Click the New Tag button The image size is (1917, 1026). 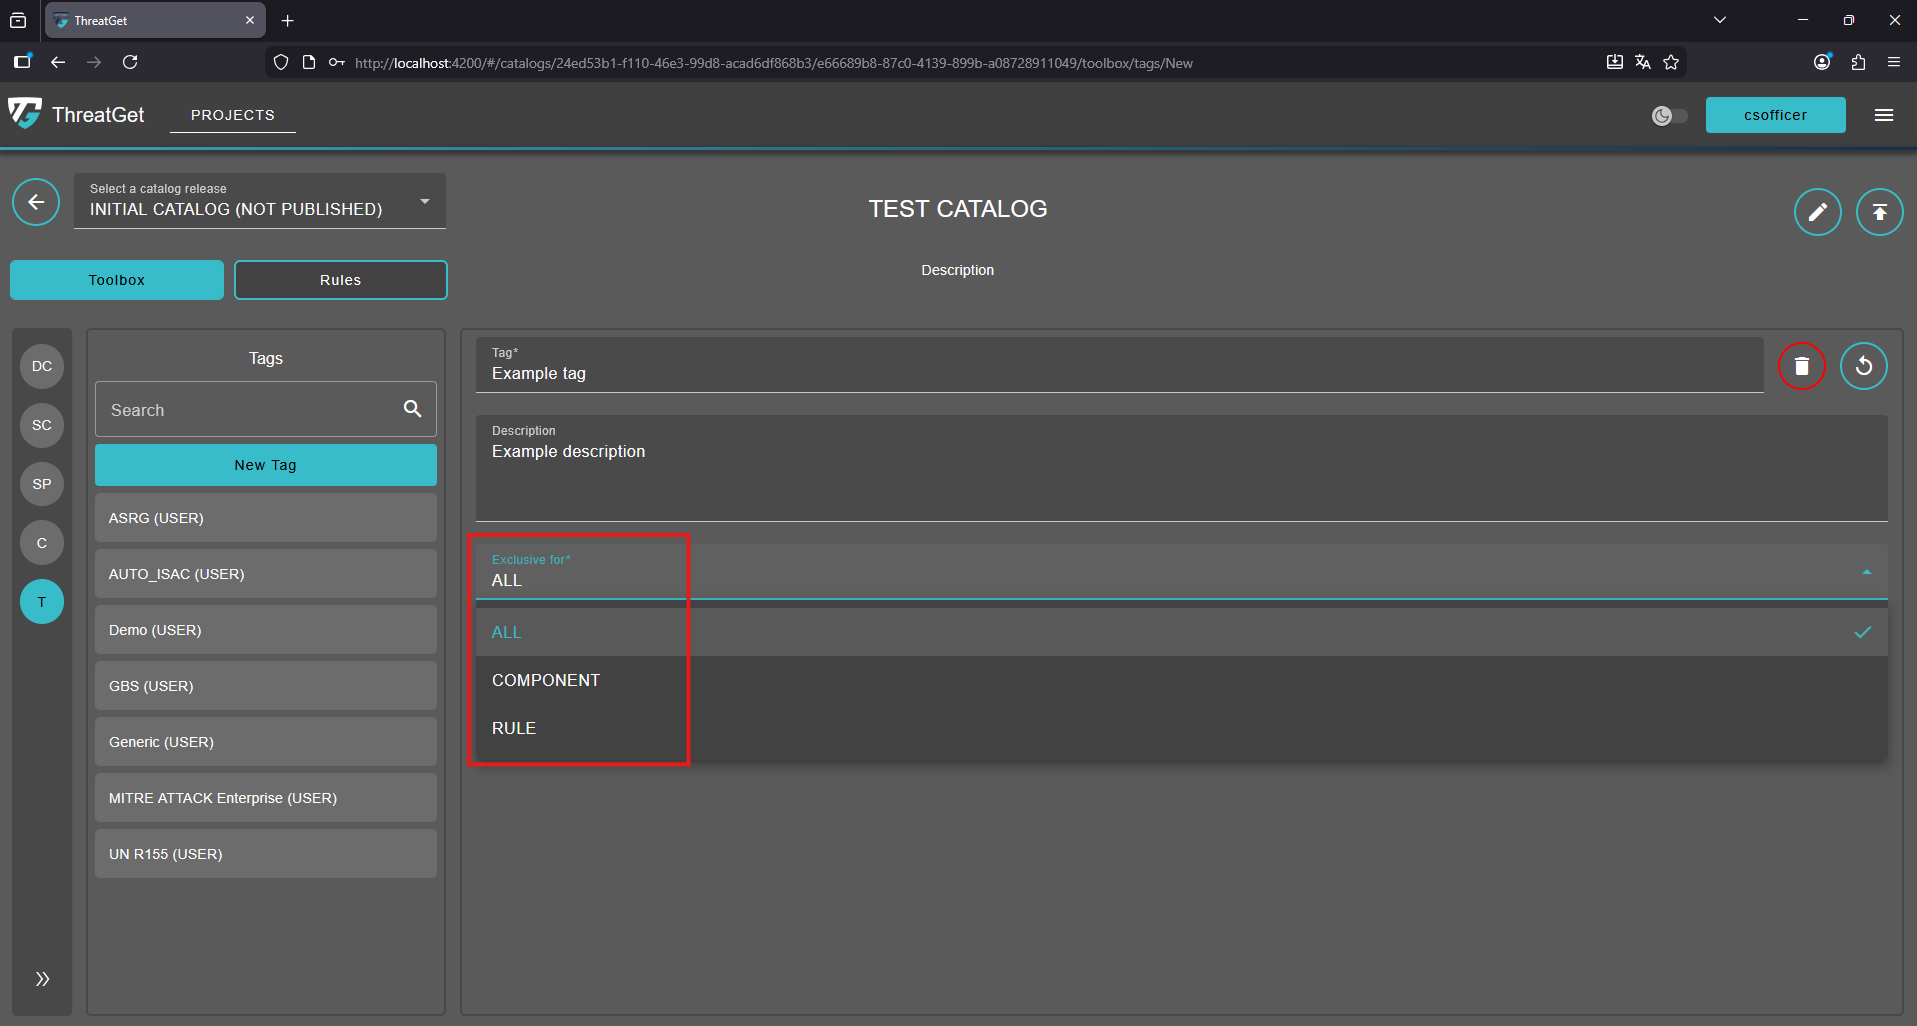coord(265,465)
